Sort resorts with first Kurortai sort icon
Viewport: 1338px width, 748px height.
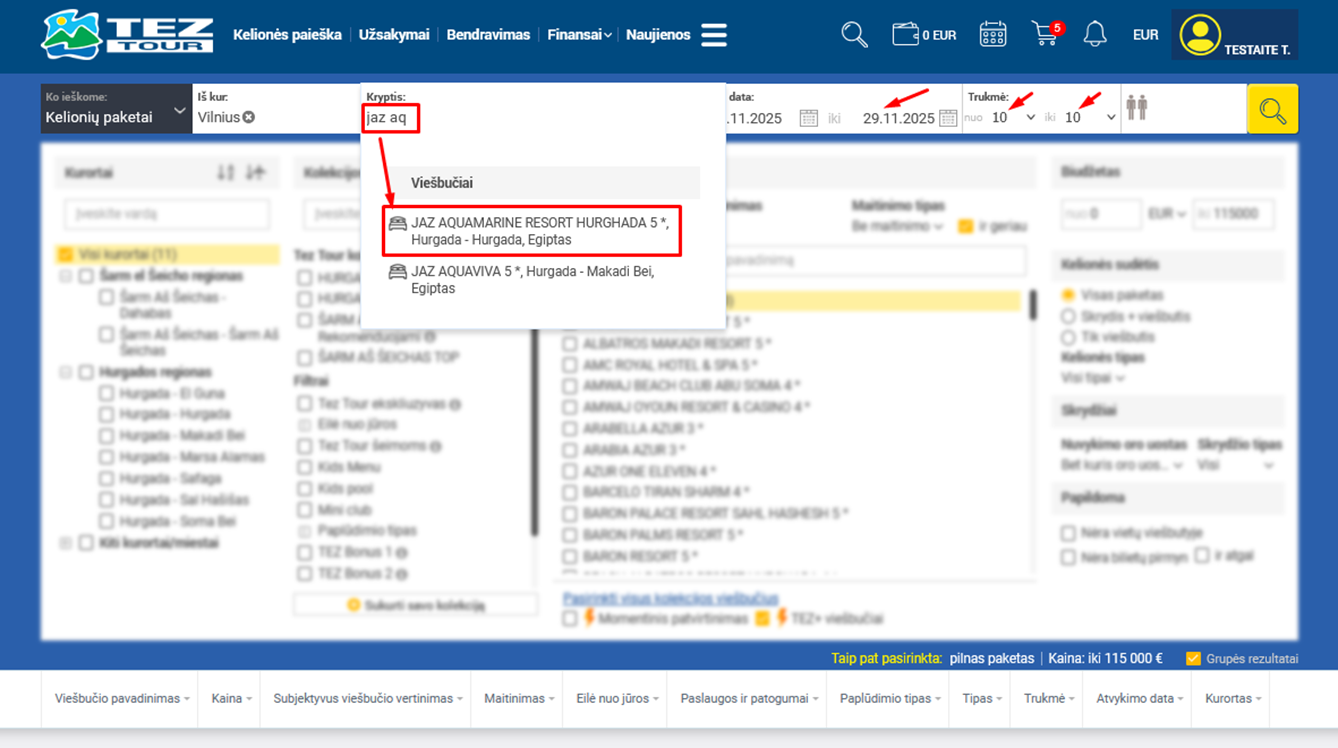pyautogui.click(x=226, y=173)
